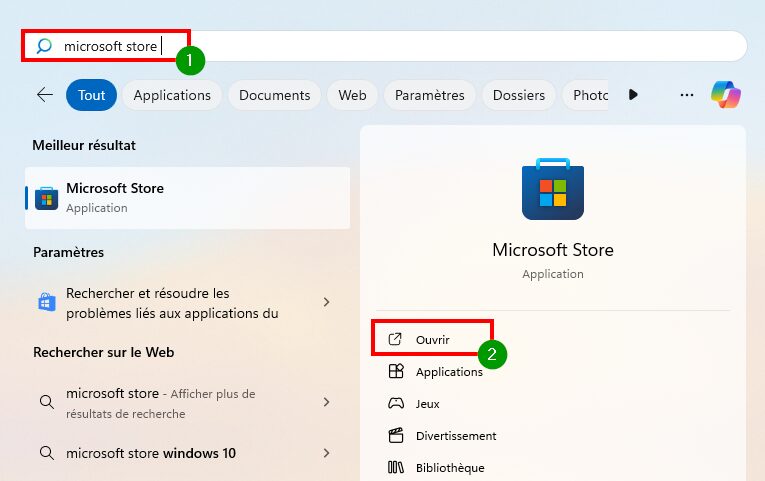Click the Store troubleshooter bag icon

pyautogui.click(x=47, y=302)
